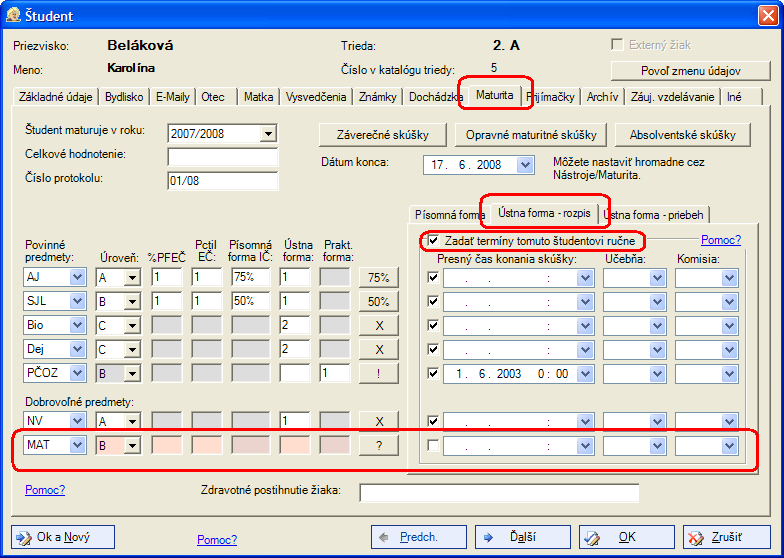The height and width of the screenshot is (558, 784).
Task: Expand the Dej subject dropdown
Action: point(78,349)
